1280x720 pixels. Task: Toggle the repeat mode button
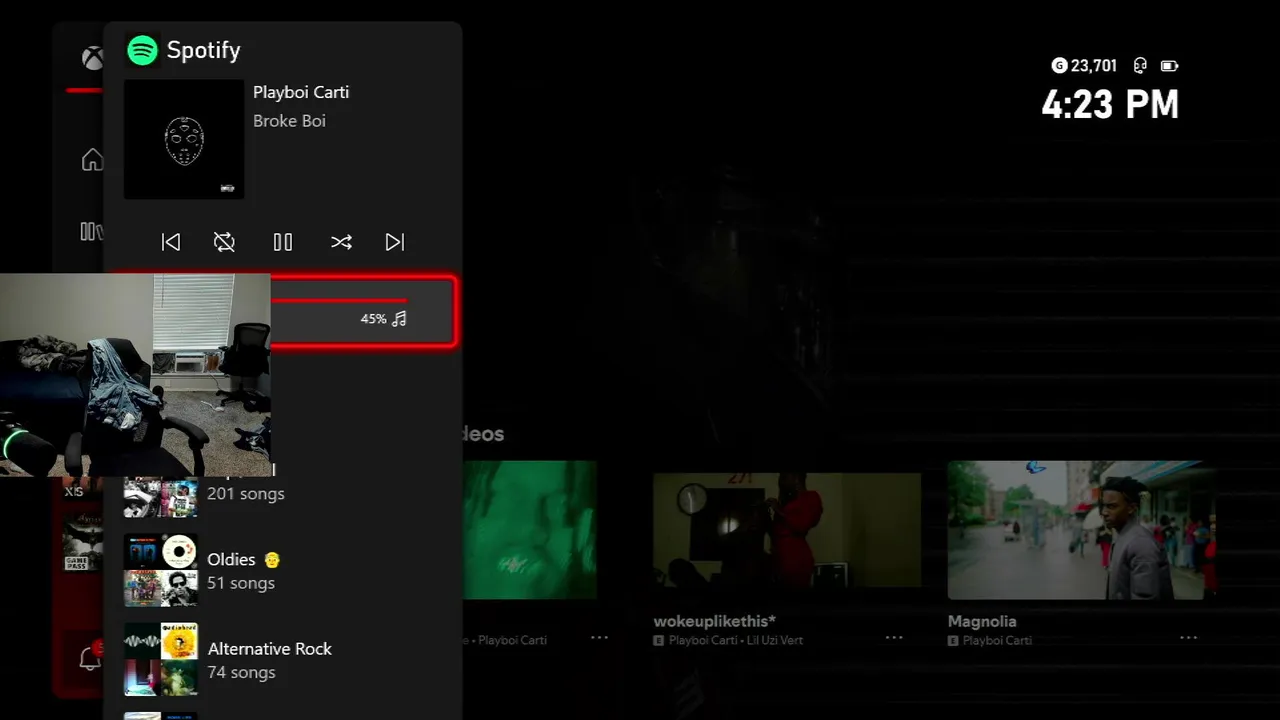pos(224,242)
